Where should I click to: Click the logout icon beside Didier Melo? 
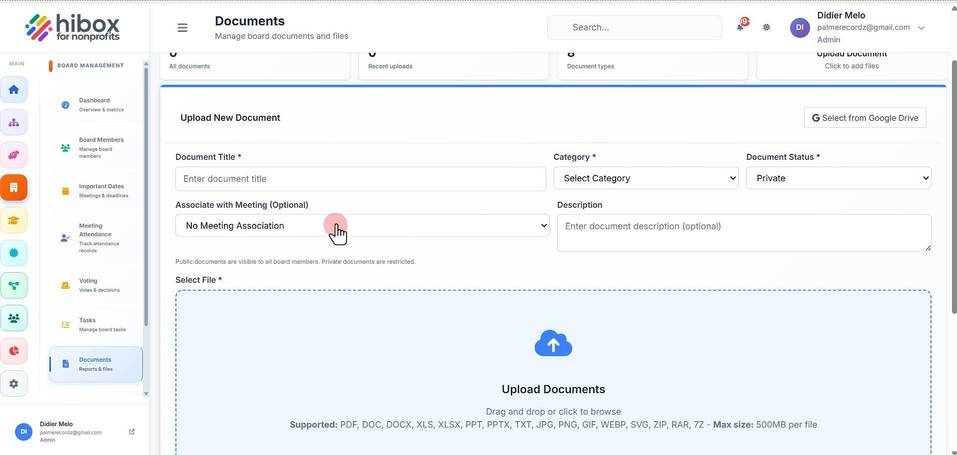[x=132, y=432]
